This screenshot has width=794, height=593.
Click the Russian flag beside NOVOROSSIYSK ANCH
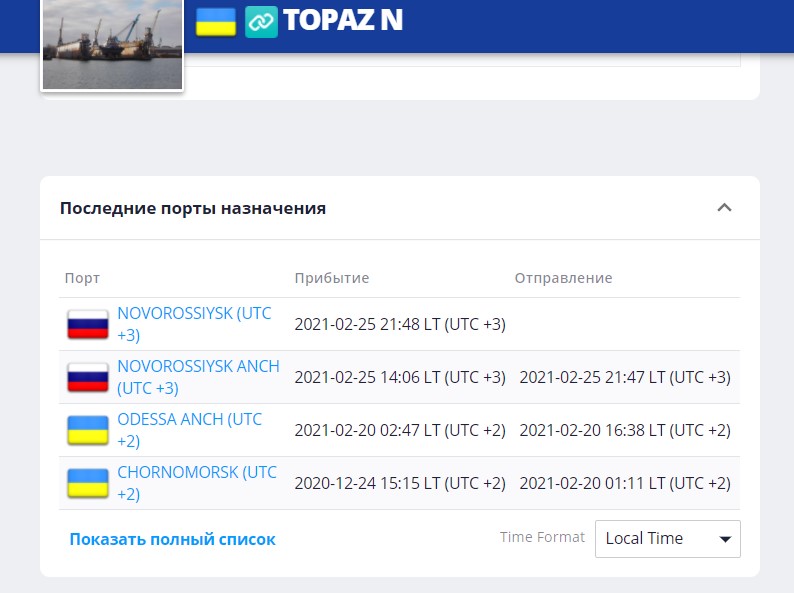click(x=88, y=377)
